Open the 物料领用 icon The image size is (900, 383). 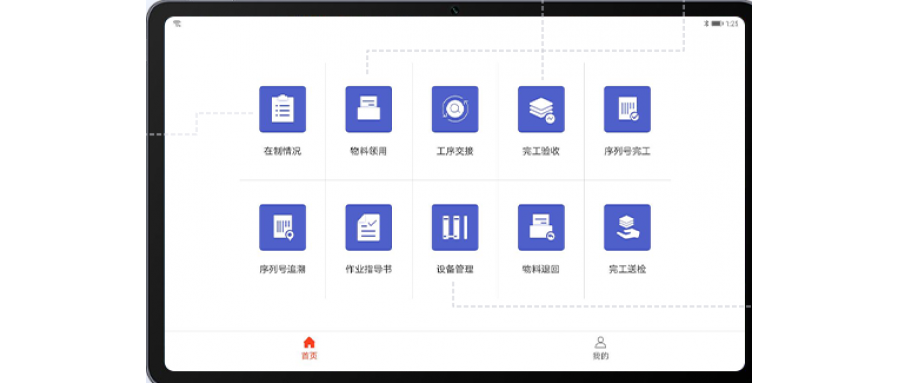pos(368,109)
